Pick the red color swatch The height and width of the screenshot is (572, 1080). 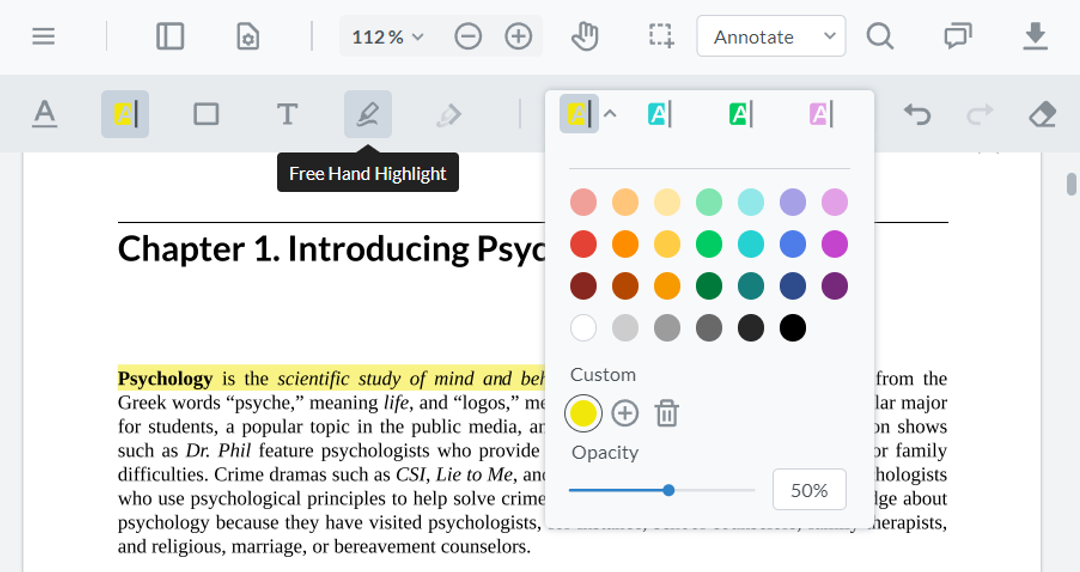pyautogui.click(x=583, y=245)
